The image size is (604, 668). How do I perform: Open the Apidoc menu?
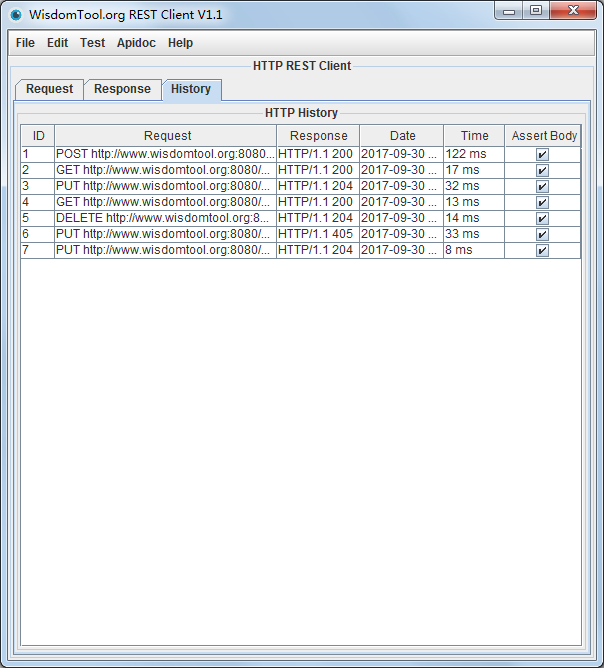[x=136, y=43]
